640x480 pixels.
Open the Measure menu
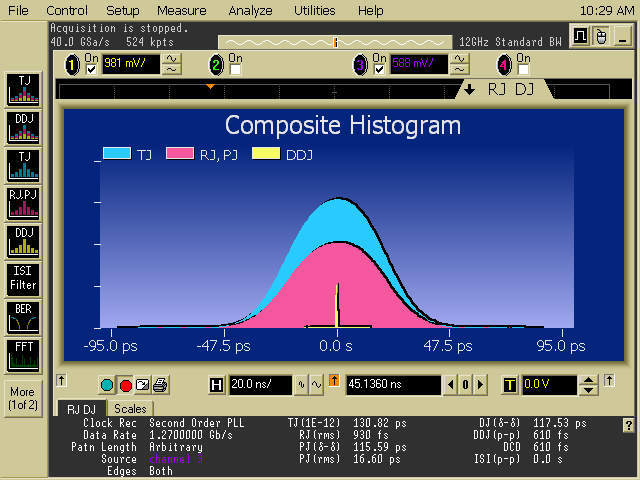[x=181, y=10]
